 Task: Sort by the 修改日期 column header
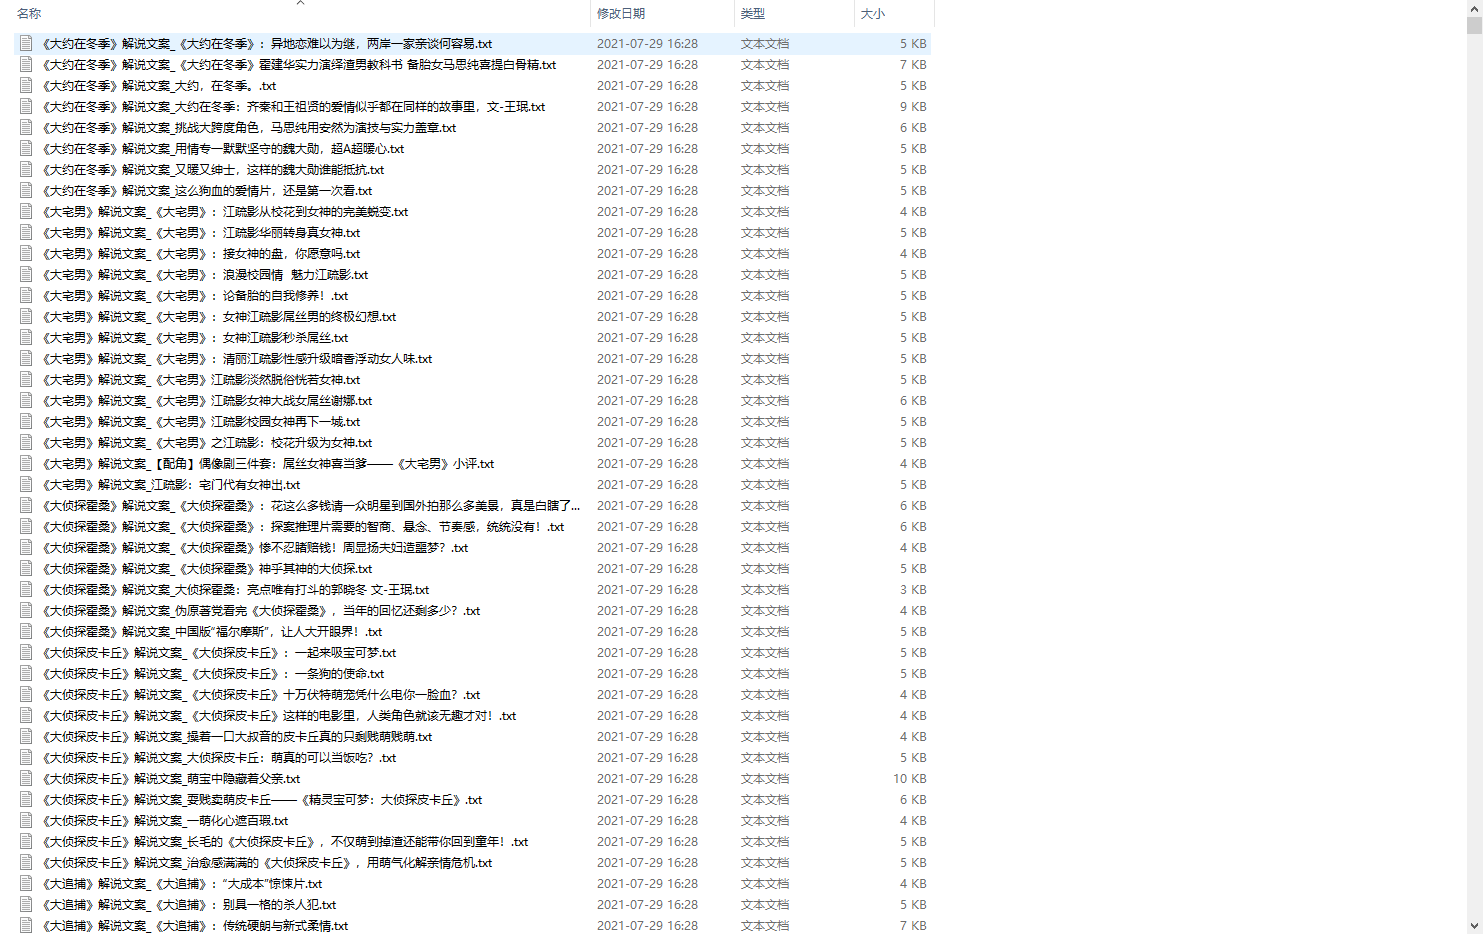click(x=621, y=14)
